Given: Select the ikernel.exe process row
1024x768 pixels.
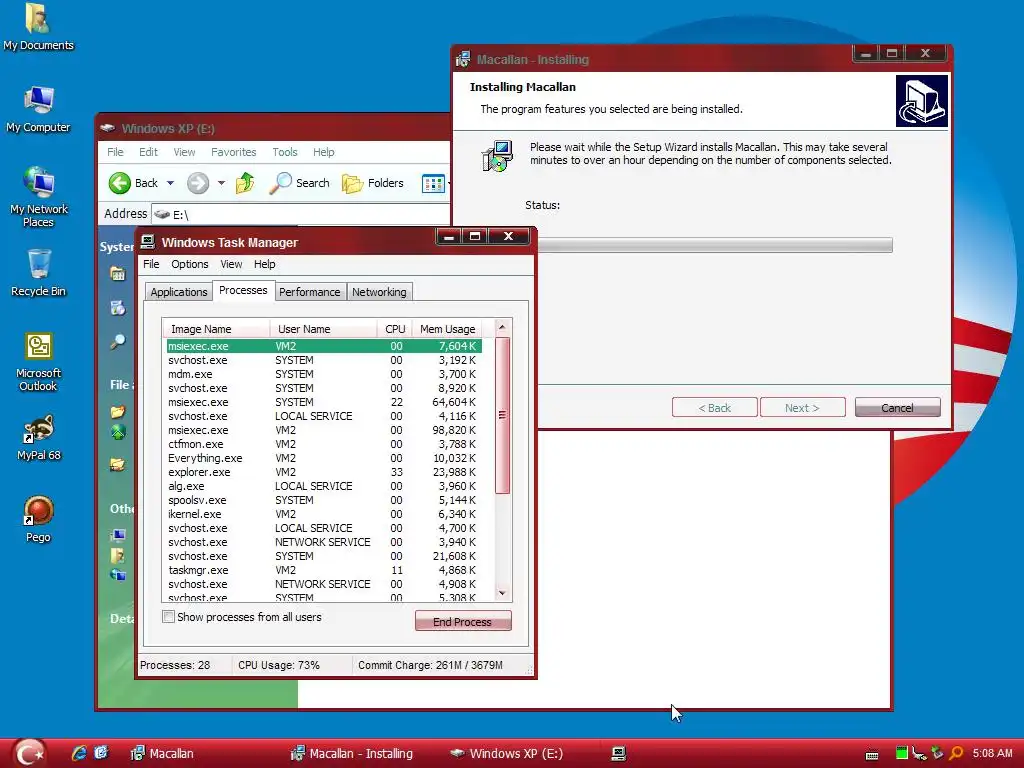Looking at the screenshot, I should [x=324, y=514].
